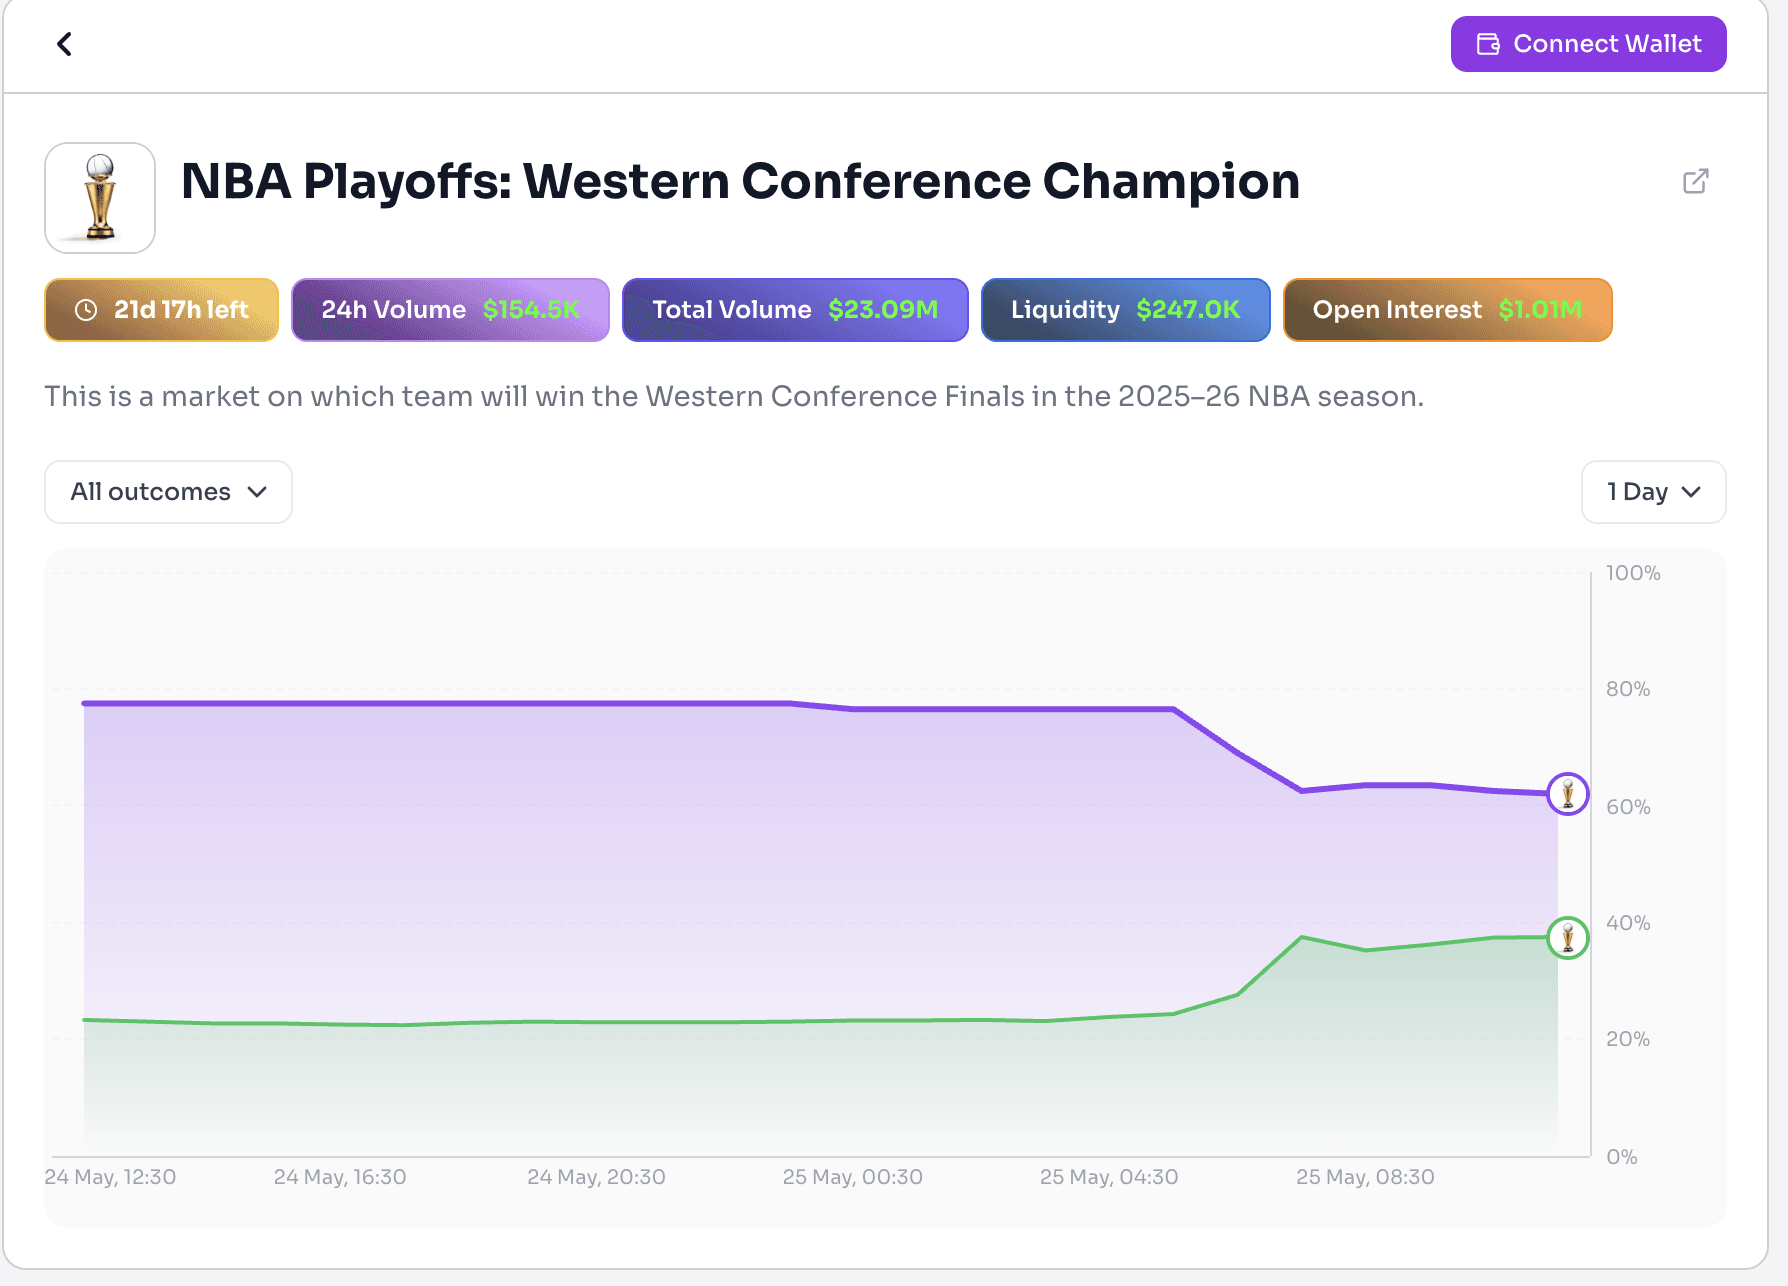Screen dimensions: 1788x1286
Task: Go back using the left chevron arrow
Action: tap(64, 44)
